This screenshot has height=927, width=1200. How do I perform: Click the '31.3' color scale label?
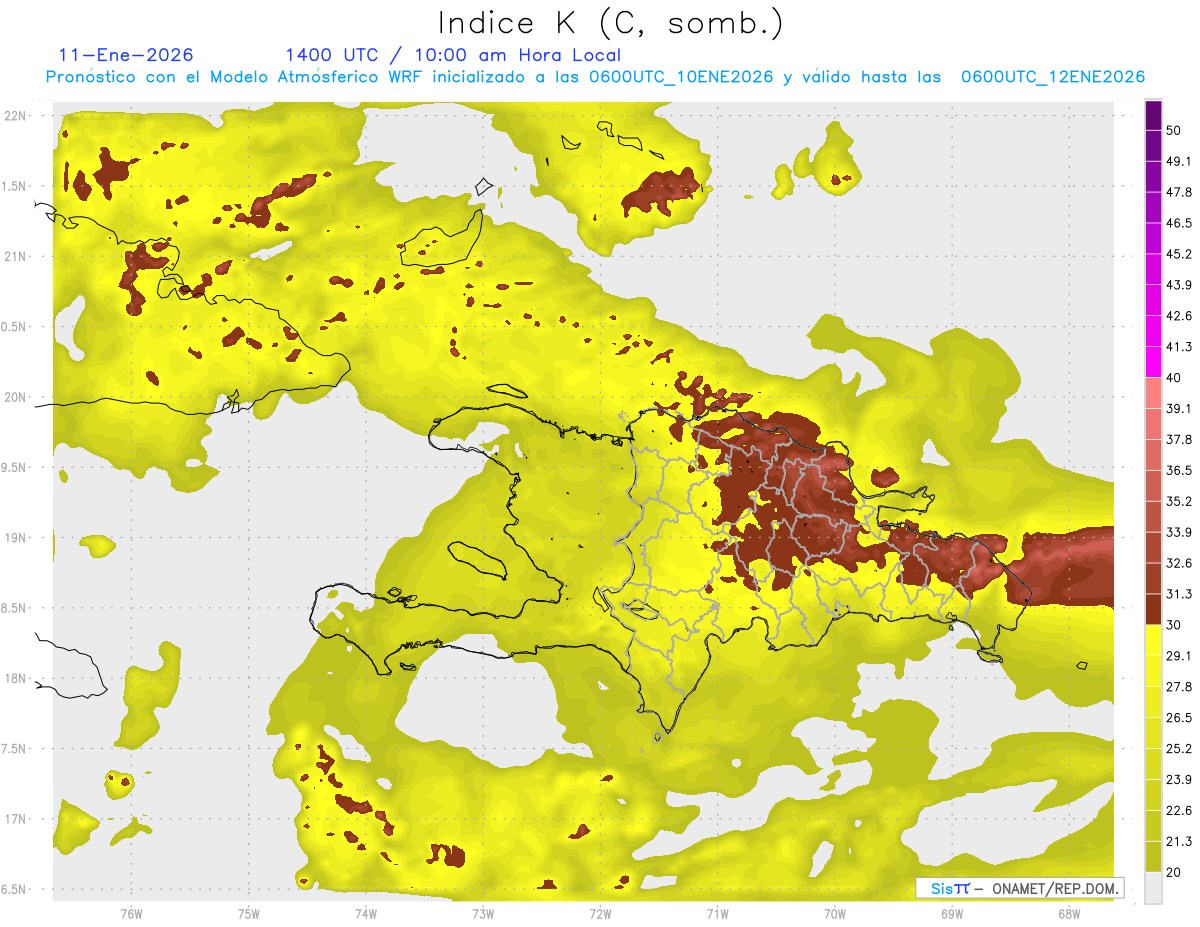[x=1179, y=594]
